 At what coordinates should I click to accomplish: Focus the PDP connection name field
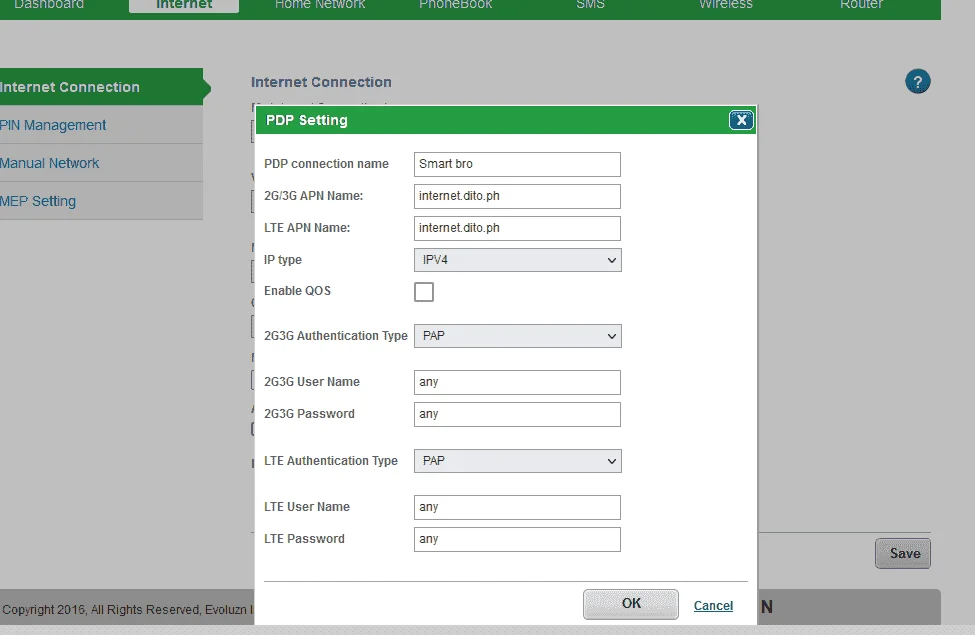517,164
